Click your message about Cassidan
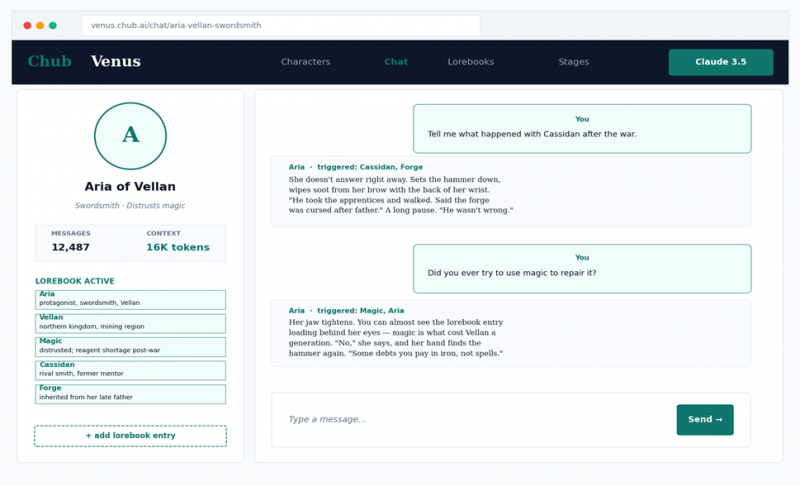 coord(582,129)
